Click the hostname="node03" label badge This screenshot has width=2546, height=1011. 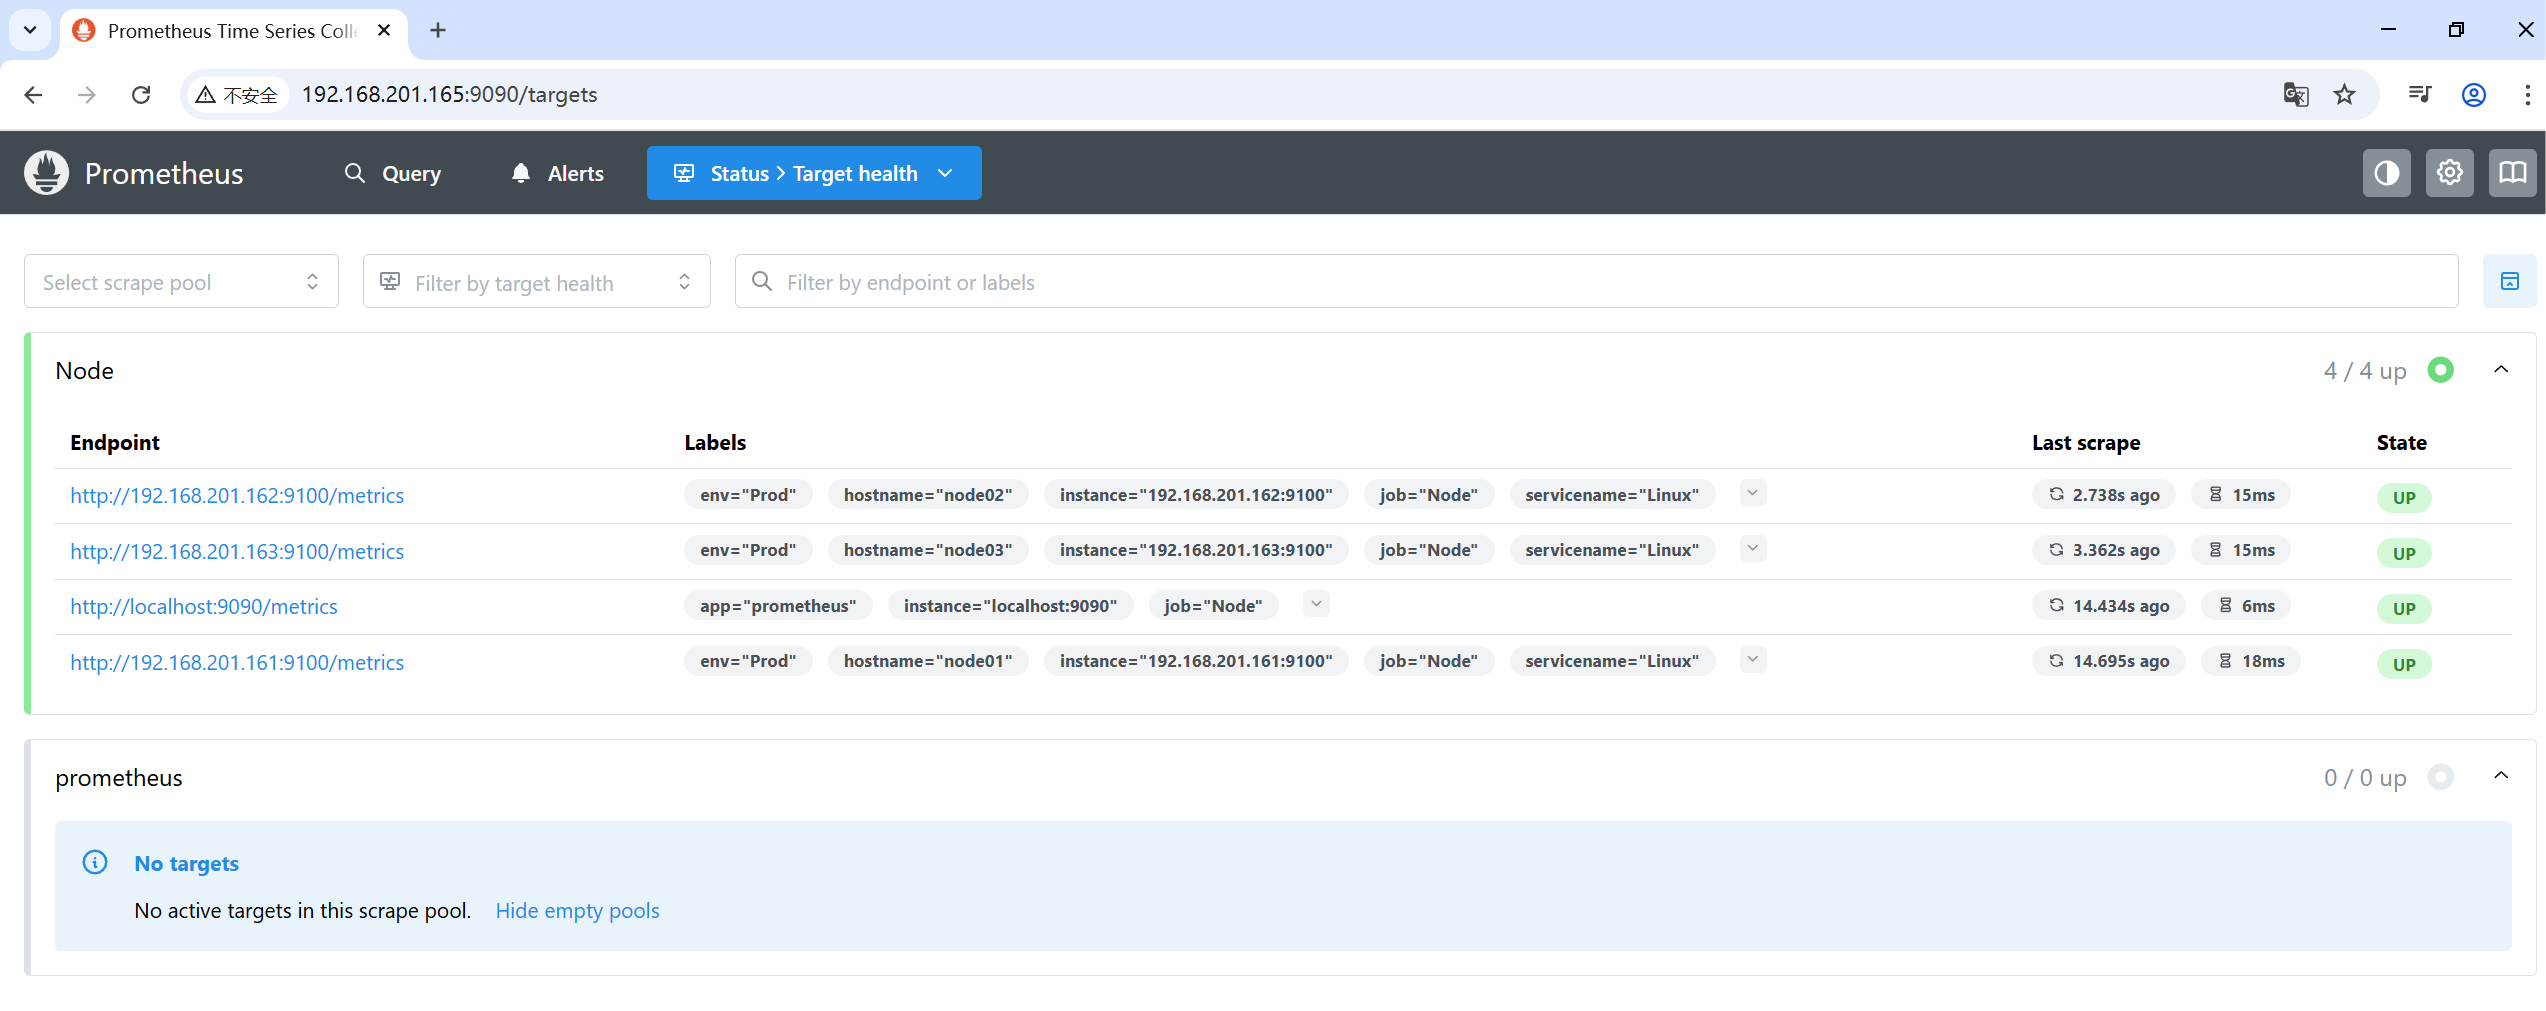click(927, 550)
